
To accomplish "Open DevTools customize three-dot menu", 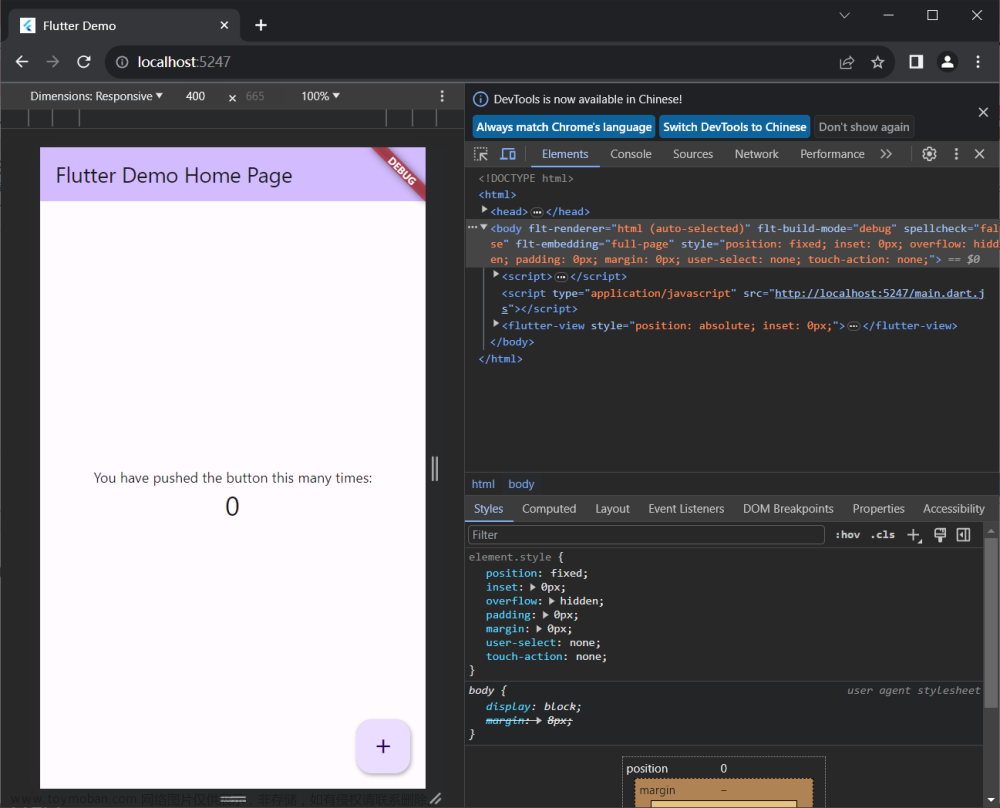I will click(x=956, y=154).
